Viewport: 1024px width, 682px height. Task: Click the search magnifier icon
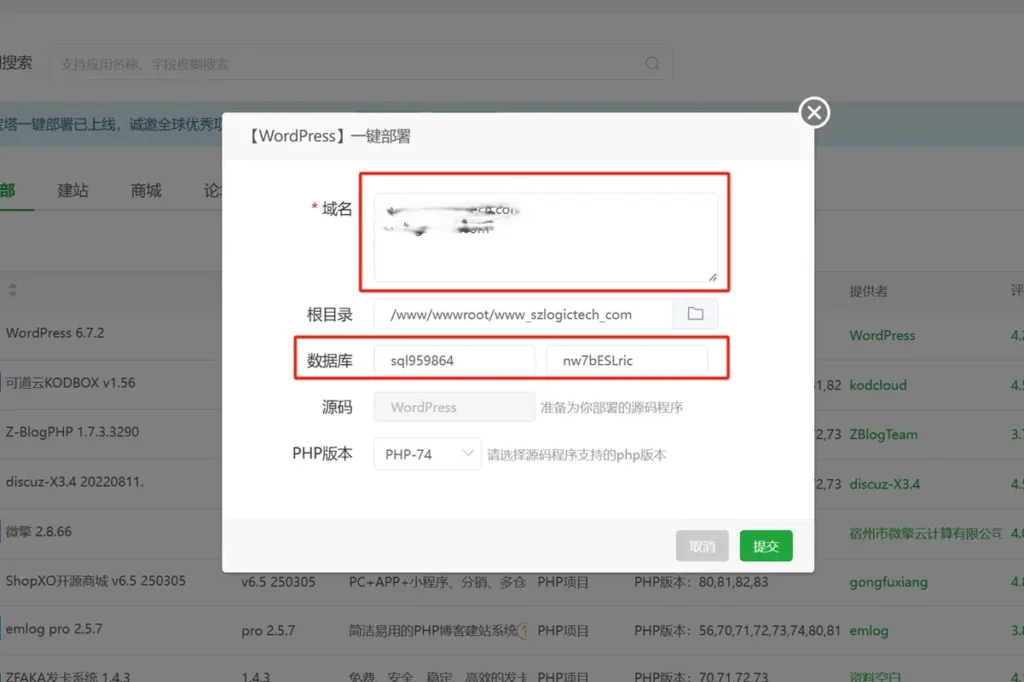[x=652, y=63]
